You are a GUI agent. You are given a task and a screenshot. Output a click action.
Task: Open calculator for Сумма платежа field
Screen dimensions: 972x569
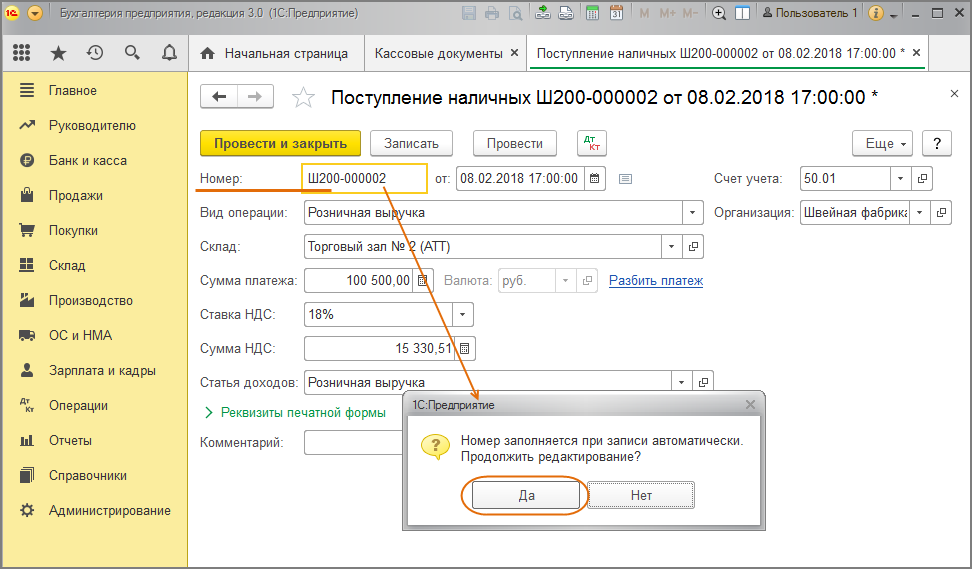(423, 281)
